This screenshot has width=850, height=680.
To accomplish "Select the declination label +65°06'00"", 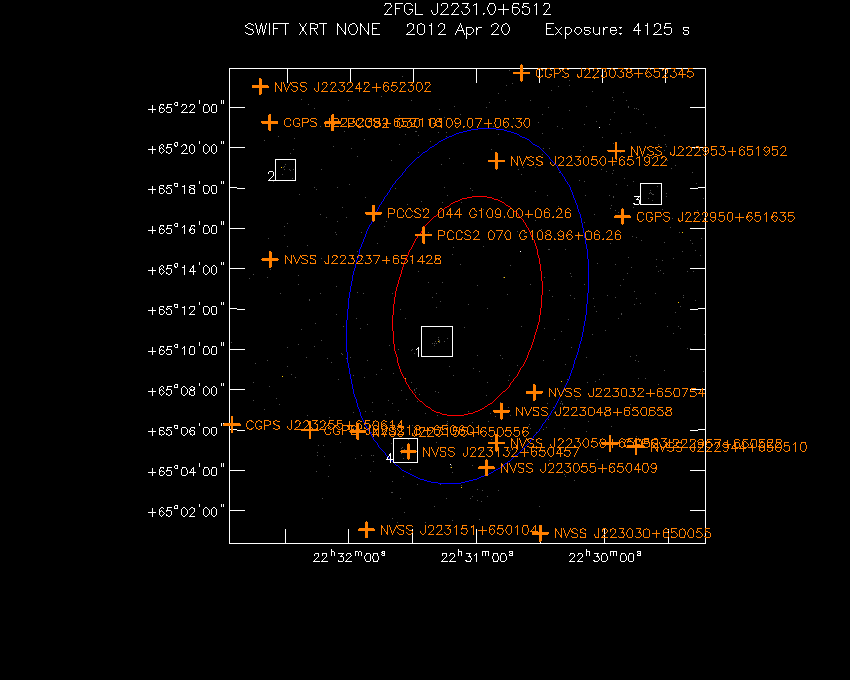I will [x=186, y=431].
